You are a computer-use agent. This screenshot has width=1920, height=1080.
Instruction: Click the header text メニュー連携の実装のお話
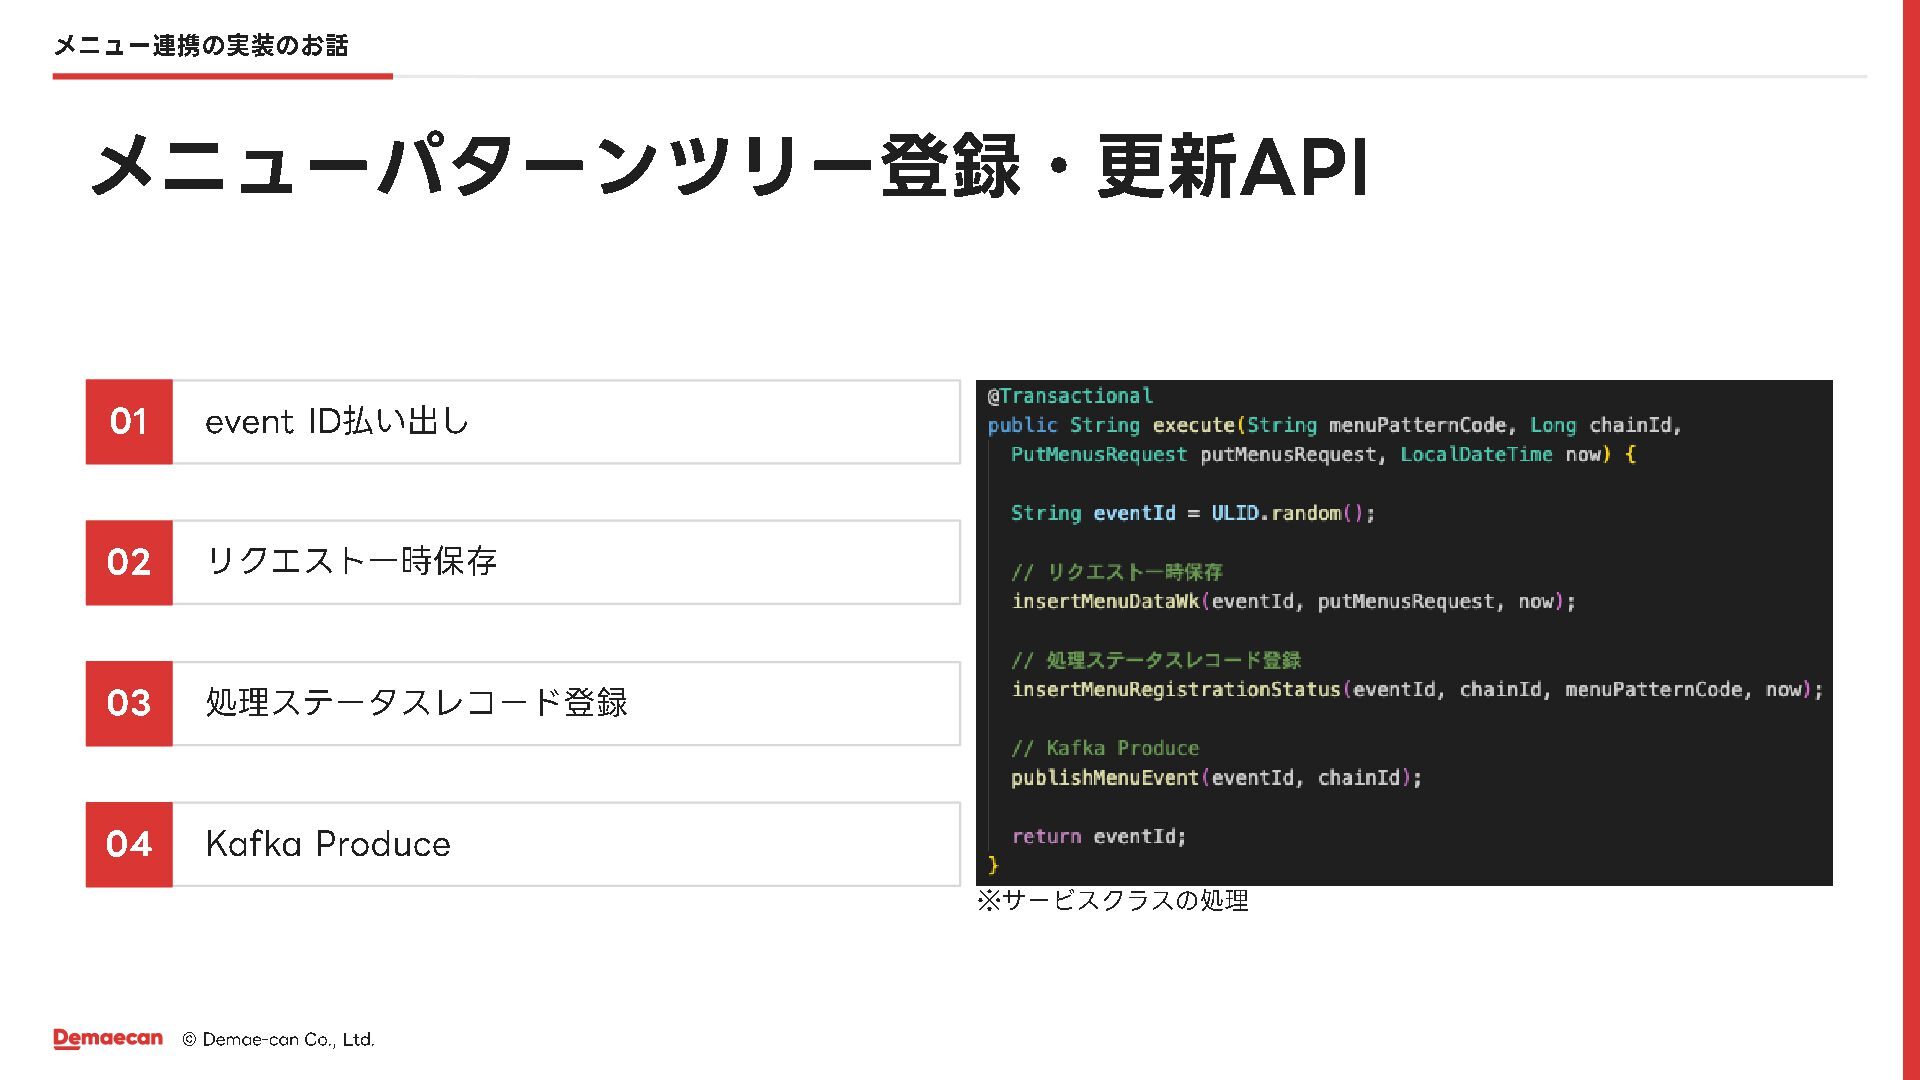click(201, 46)
